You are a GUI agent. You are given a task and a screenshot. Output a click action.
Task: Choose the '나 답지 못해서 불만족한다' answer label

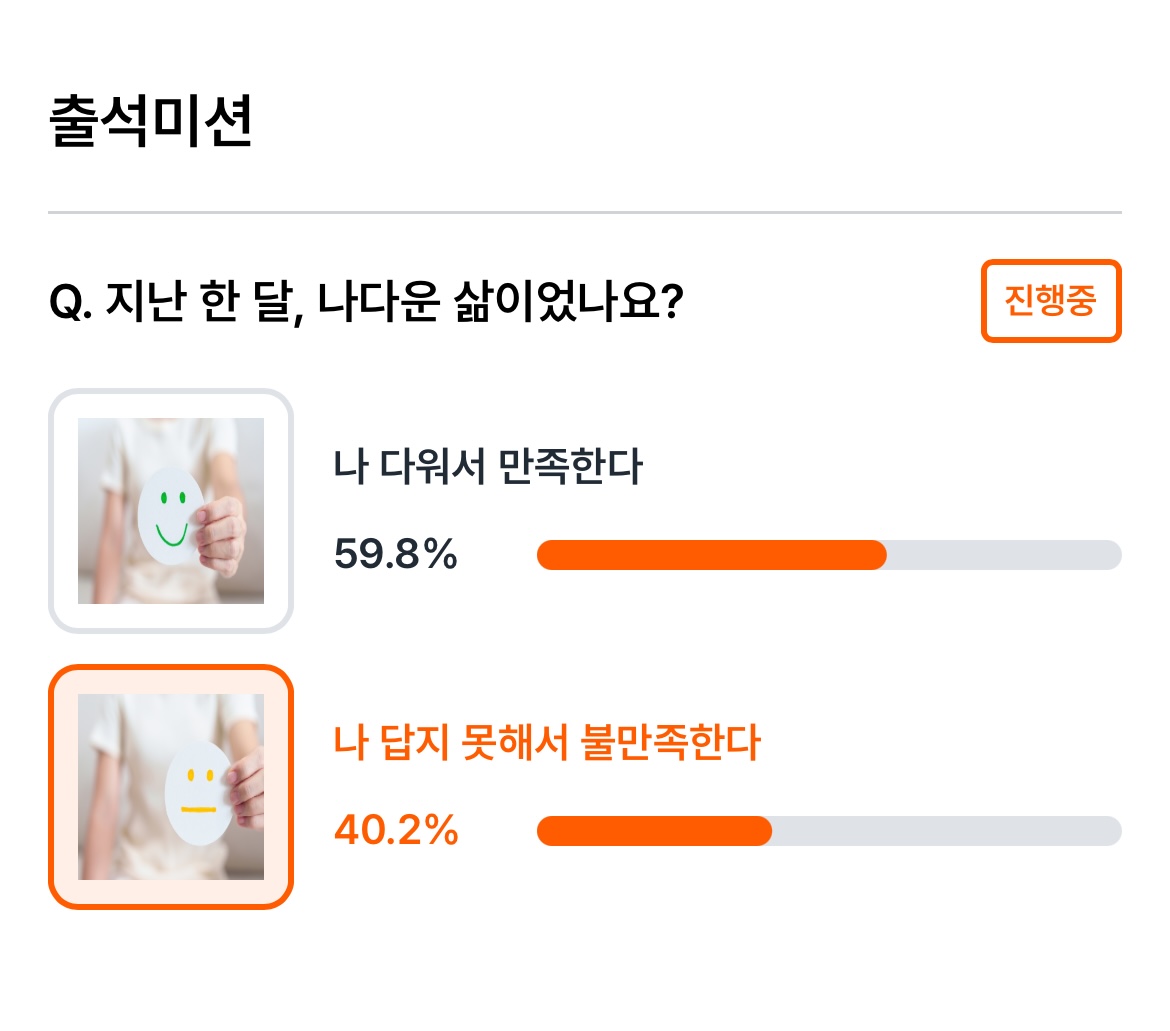point(546,742)
